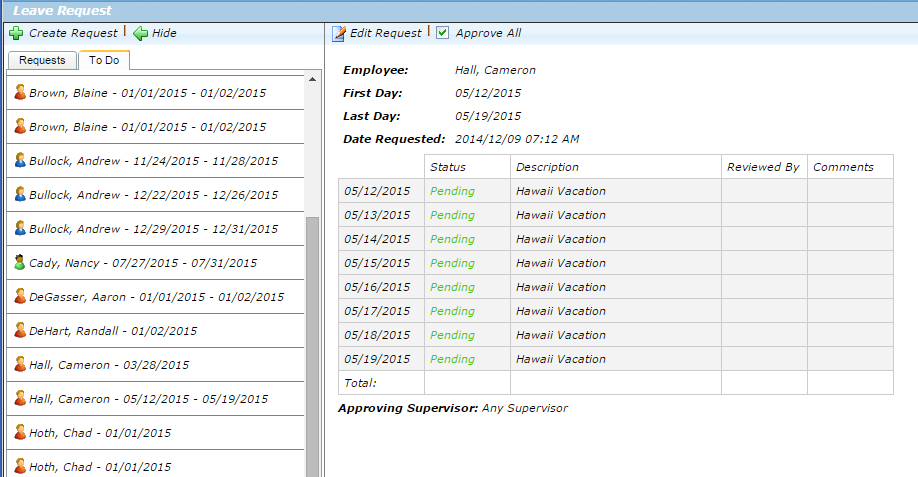Select the To Do tab

click(x=104, y=60)
